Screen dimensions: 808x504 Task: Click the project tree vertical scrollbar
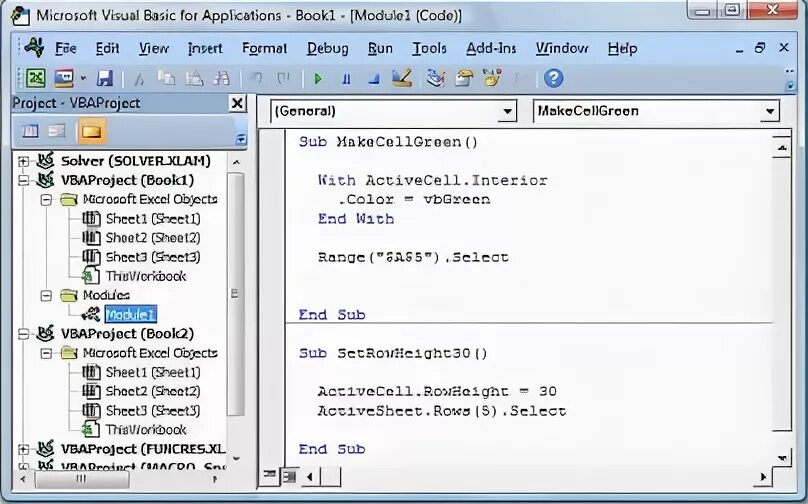pyautogui.click(x=236, y=294)
